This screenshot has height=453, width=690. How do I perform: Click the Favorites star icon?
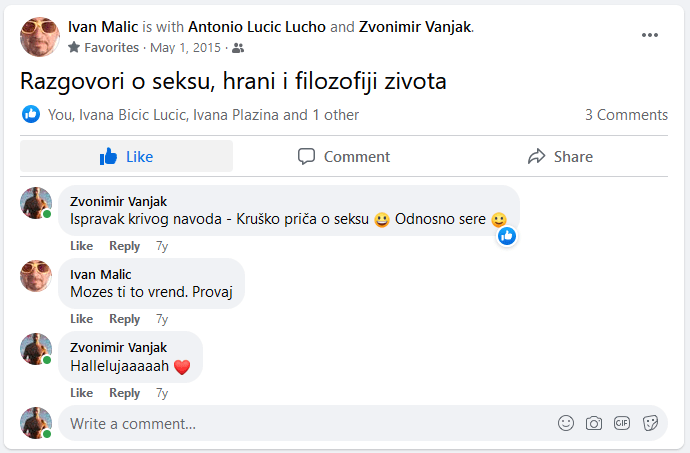point(74,47)
